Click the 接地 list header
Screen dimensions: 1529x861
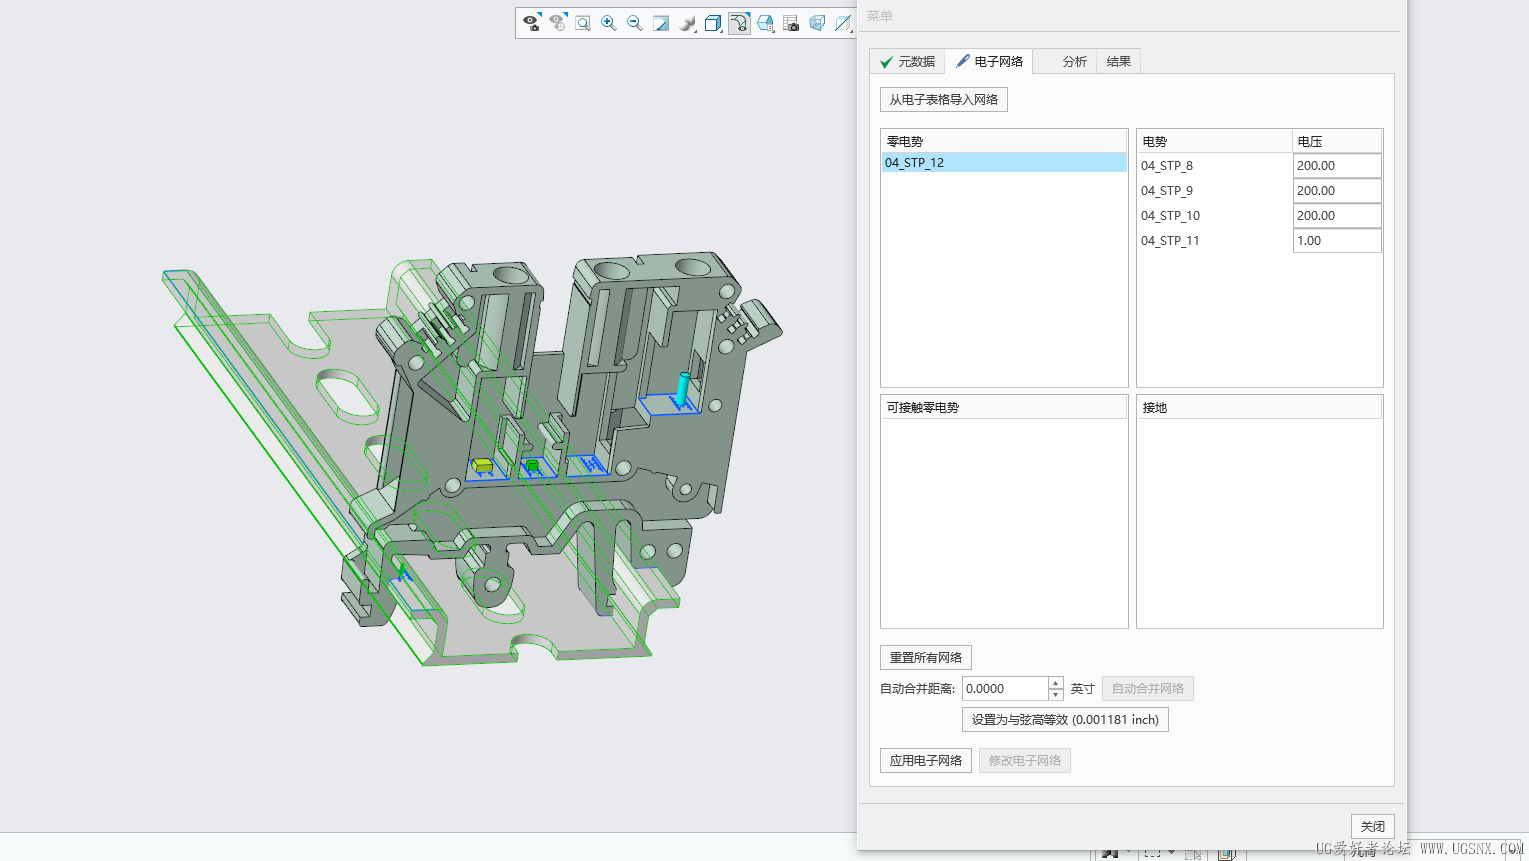click(1260, 407)
